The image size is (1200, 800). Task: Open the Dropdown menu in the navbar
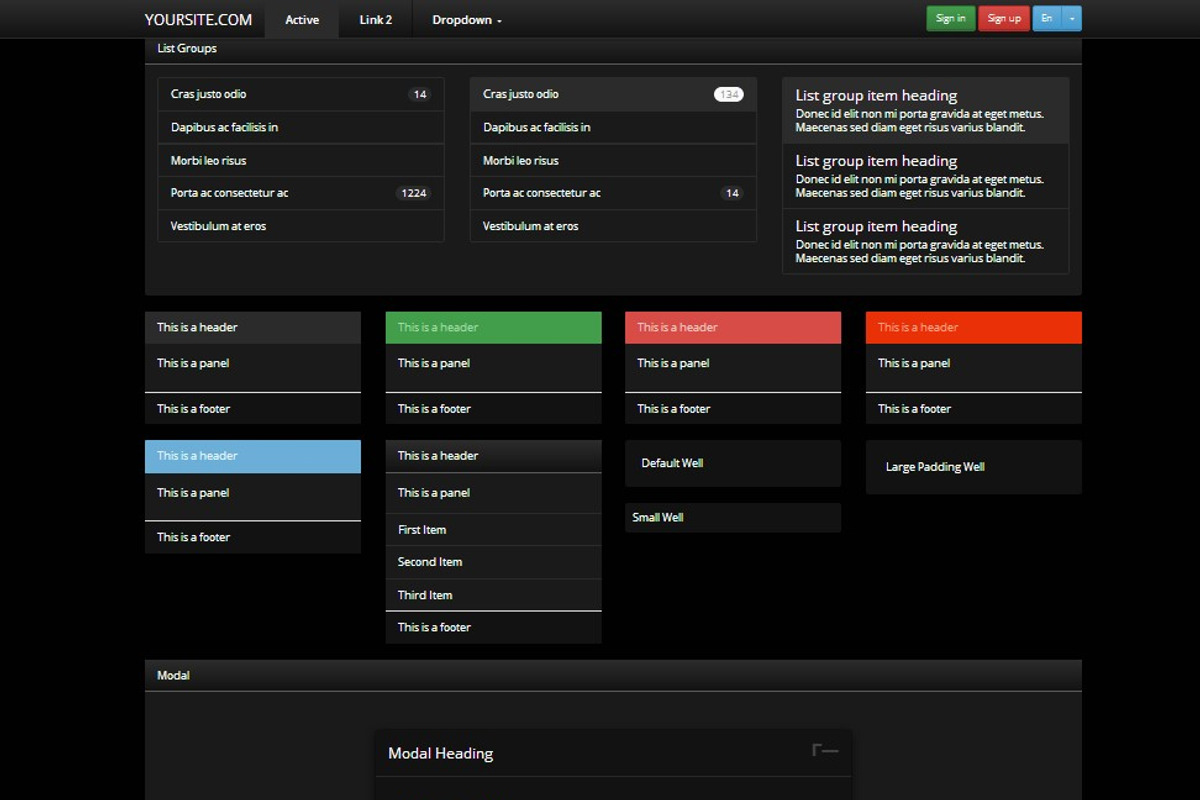pyautogui.click(x=463, y=18)
